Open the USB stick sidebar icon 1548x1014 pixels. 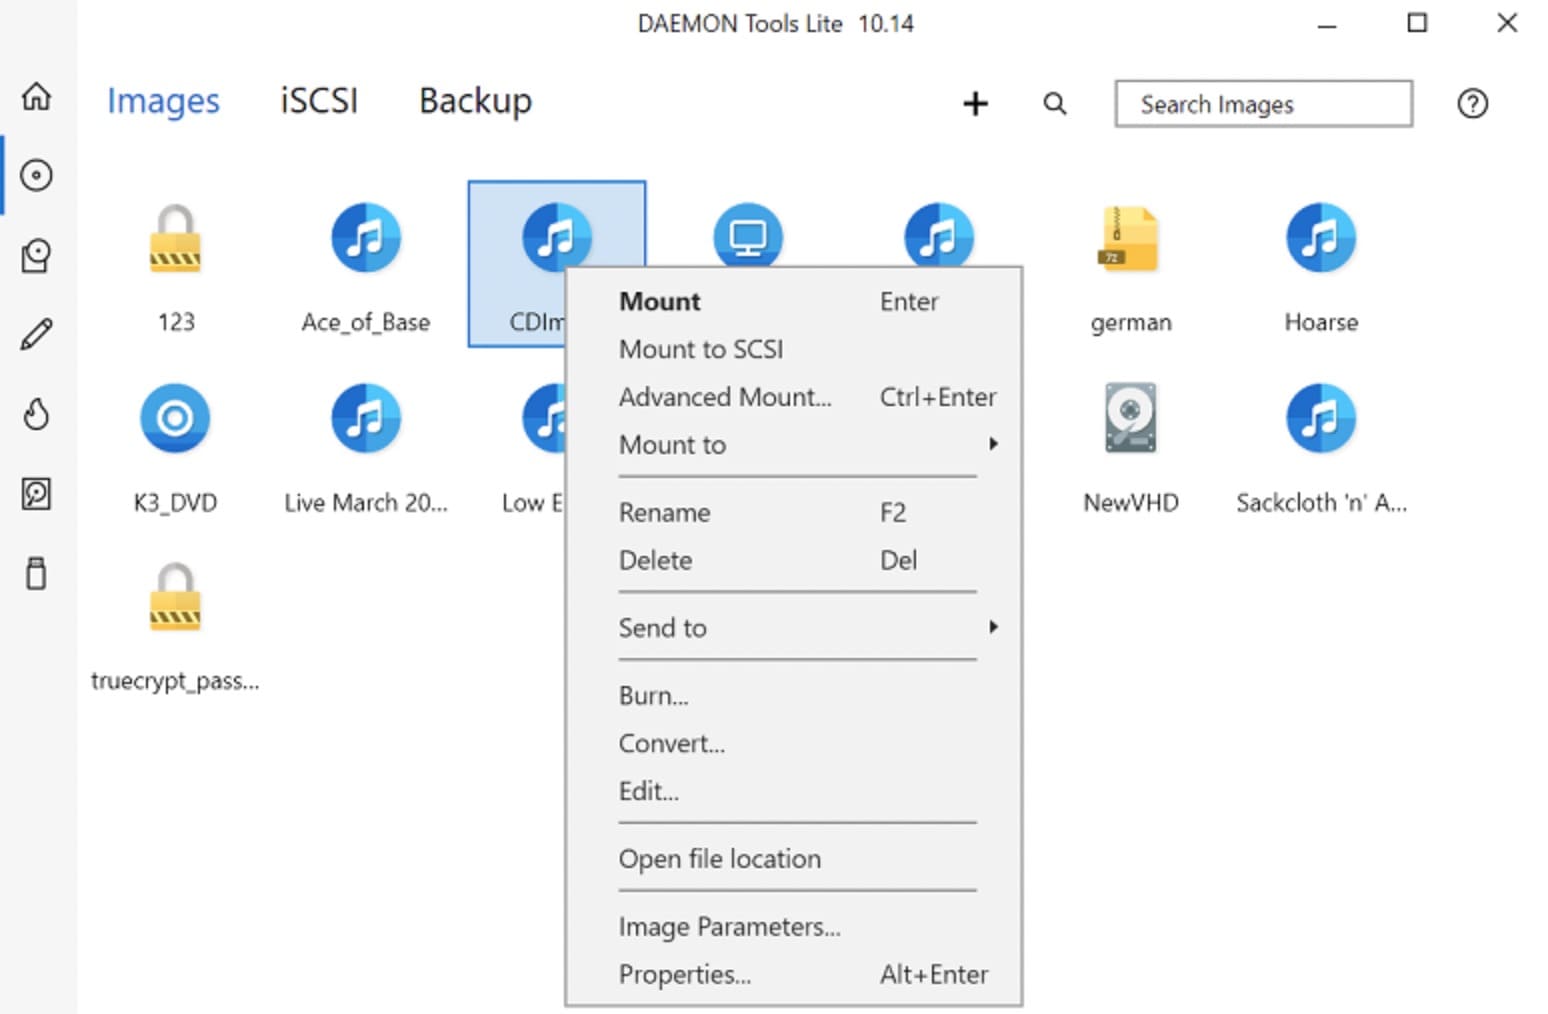[x=37, y=573]
